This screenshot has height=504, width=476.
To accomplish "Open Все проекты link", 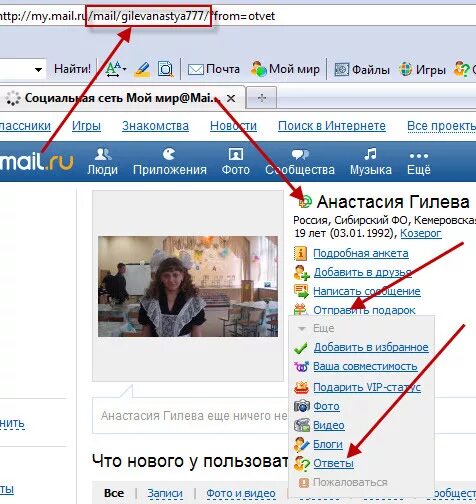I will (441, 126).
